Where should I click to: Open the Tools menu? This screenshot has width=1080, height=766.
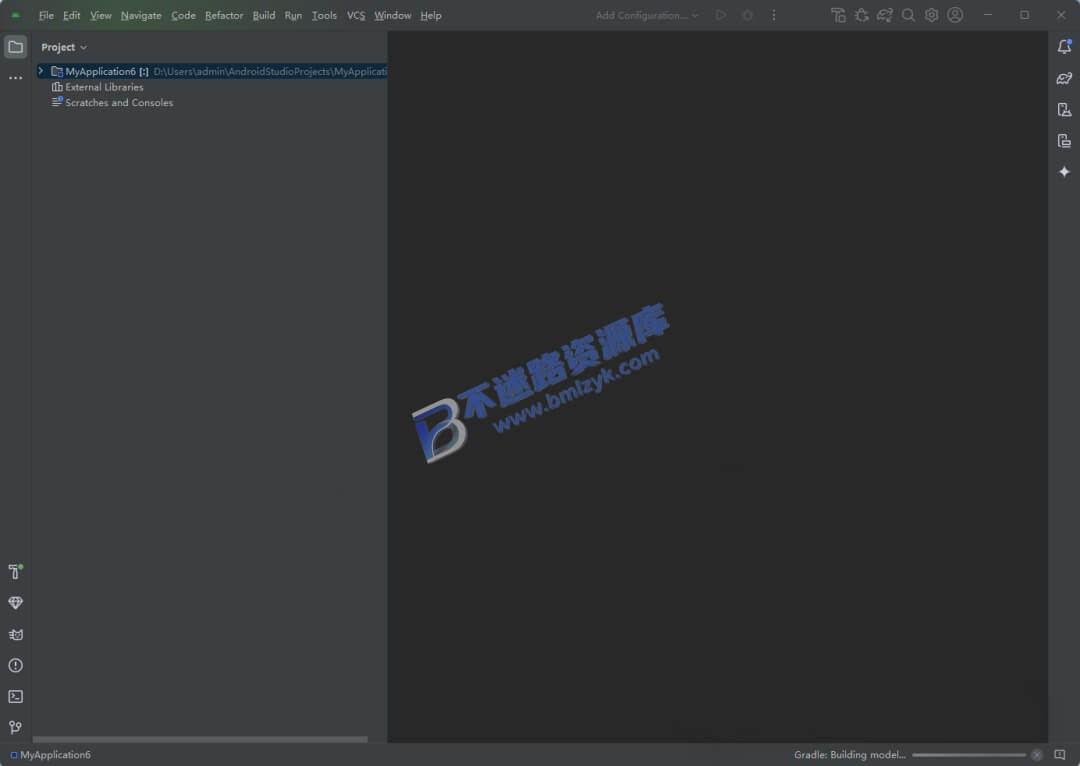(x=324, y=15)
